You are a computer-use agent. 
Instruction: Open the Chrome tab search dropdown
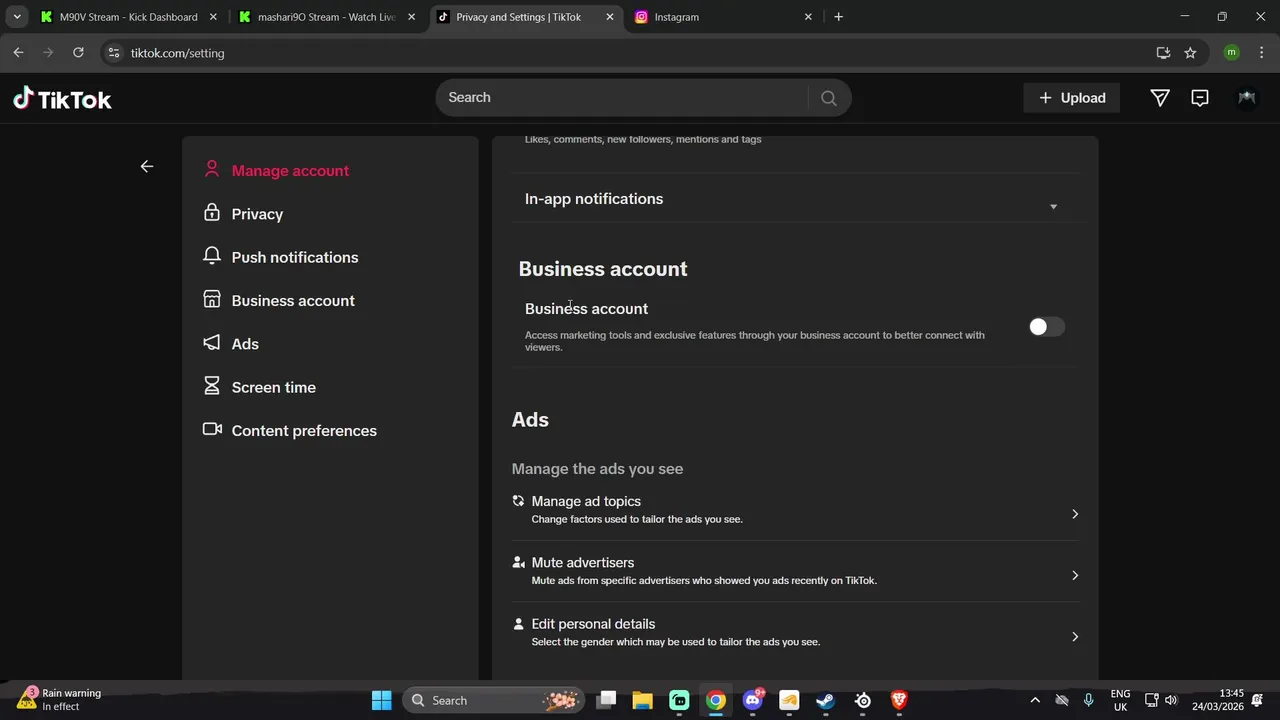point(17,17)
